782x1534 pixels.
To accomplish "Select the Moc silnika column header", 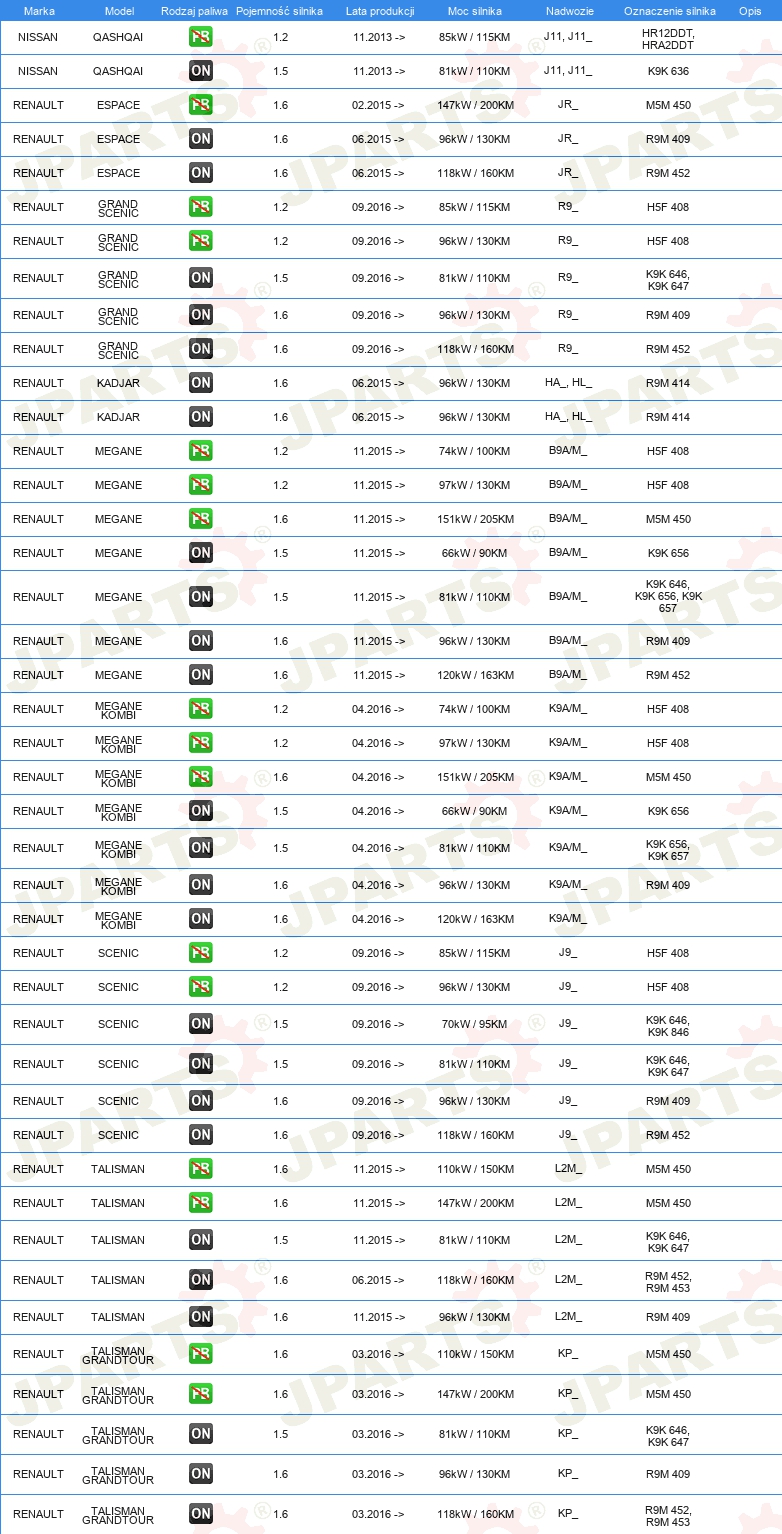I will pyautogui.click(x=475, y=11).
